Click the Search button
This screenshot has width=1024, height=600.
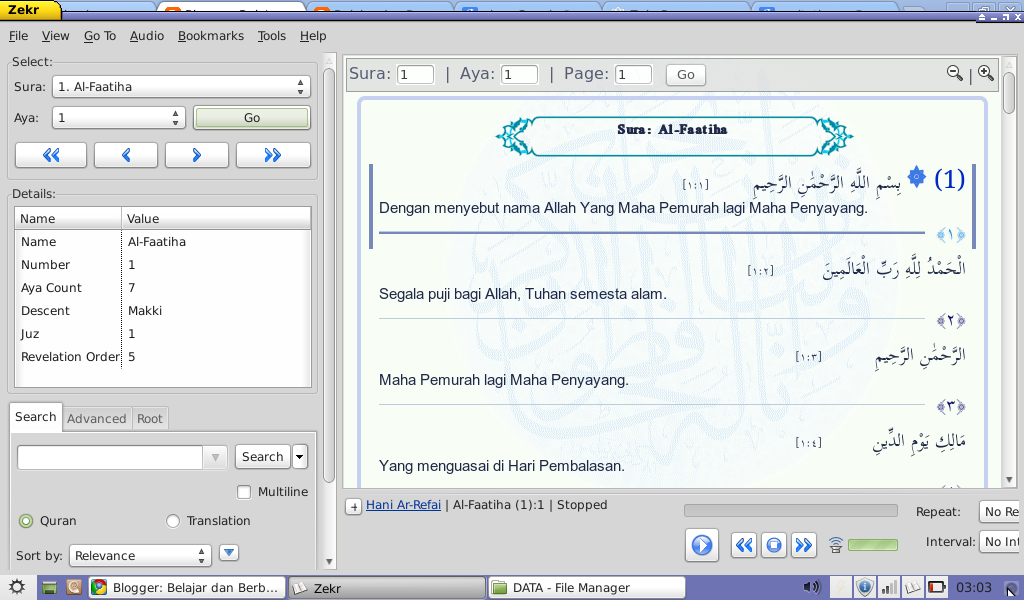pos(263,456)
